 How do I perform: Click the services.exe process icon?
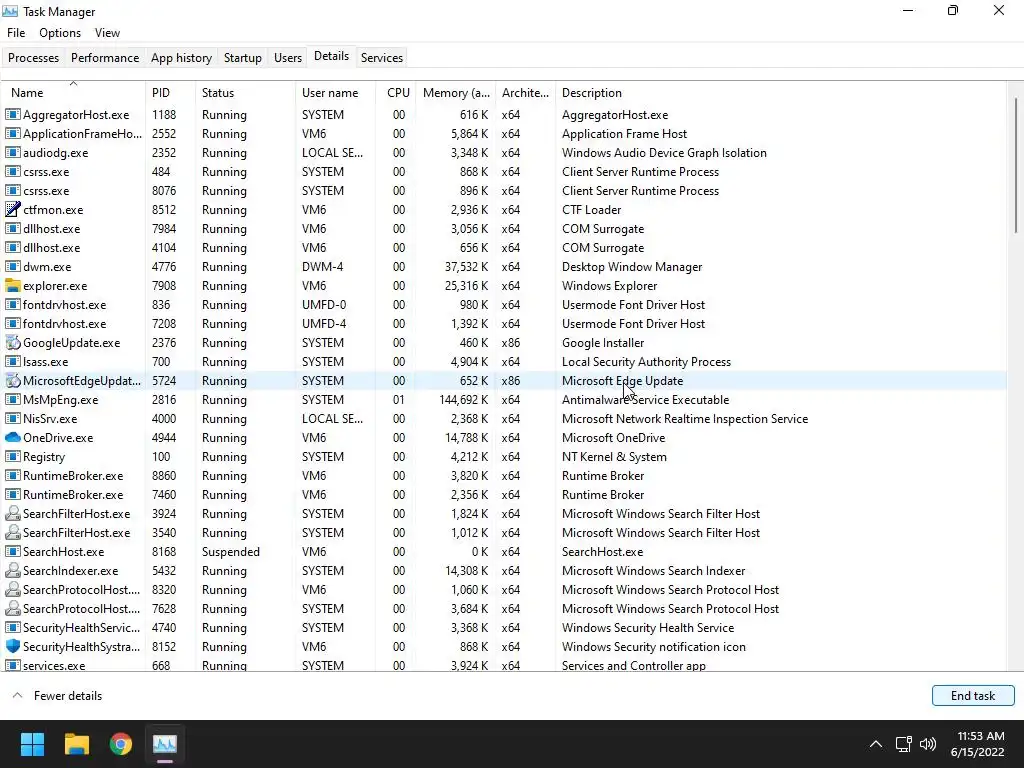click(12, 665)
